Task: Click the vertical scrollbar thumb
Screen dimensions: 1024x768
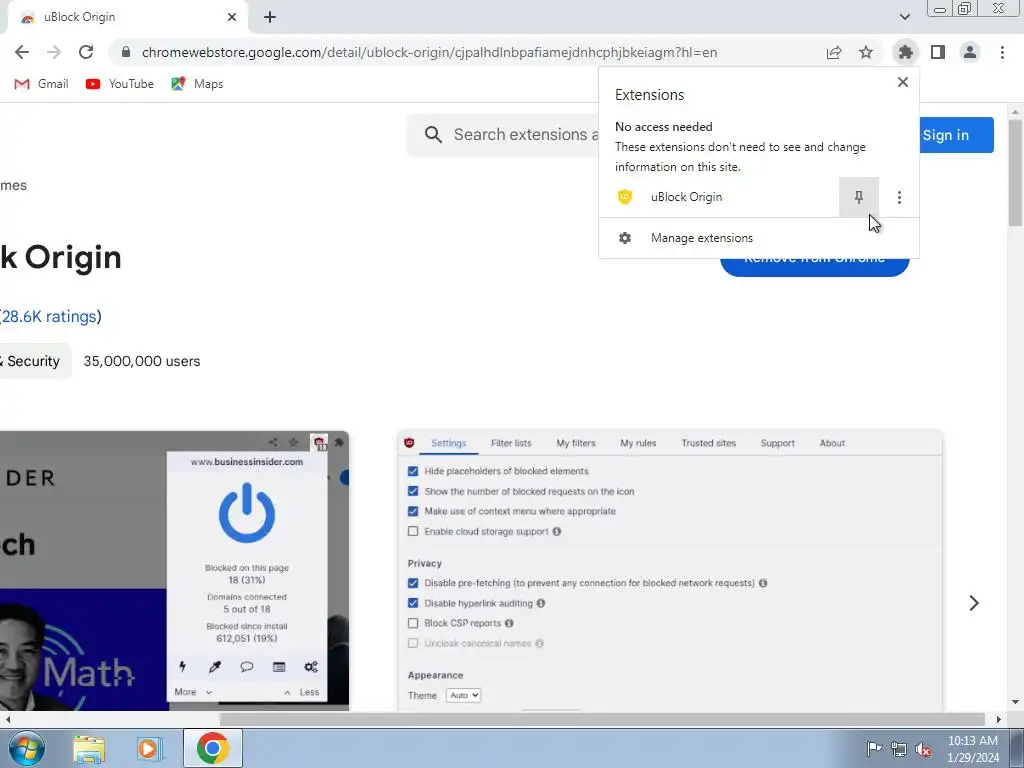Action: pyautogui.click(x=1016, y=173)
